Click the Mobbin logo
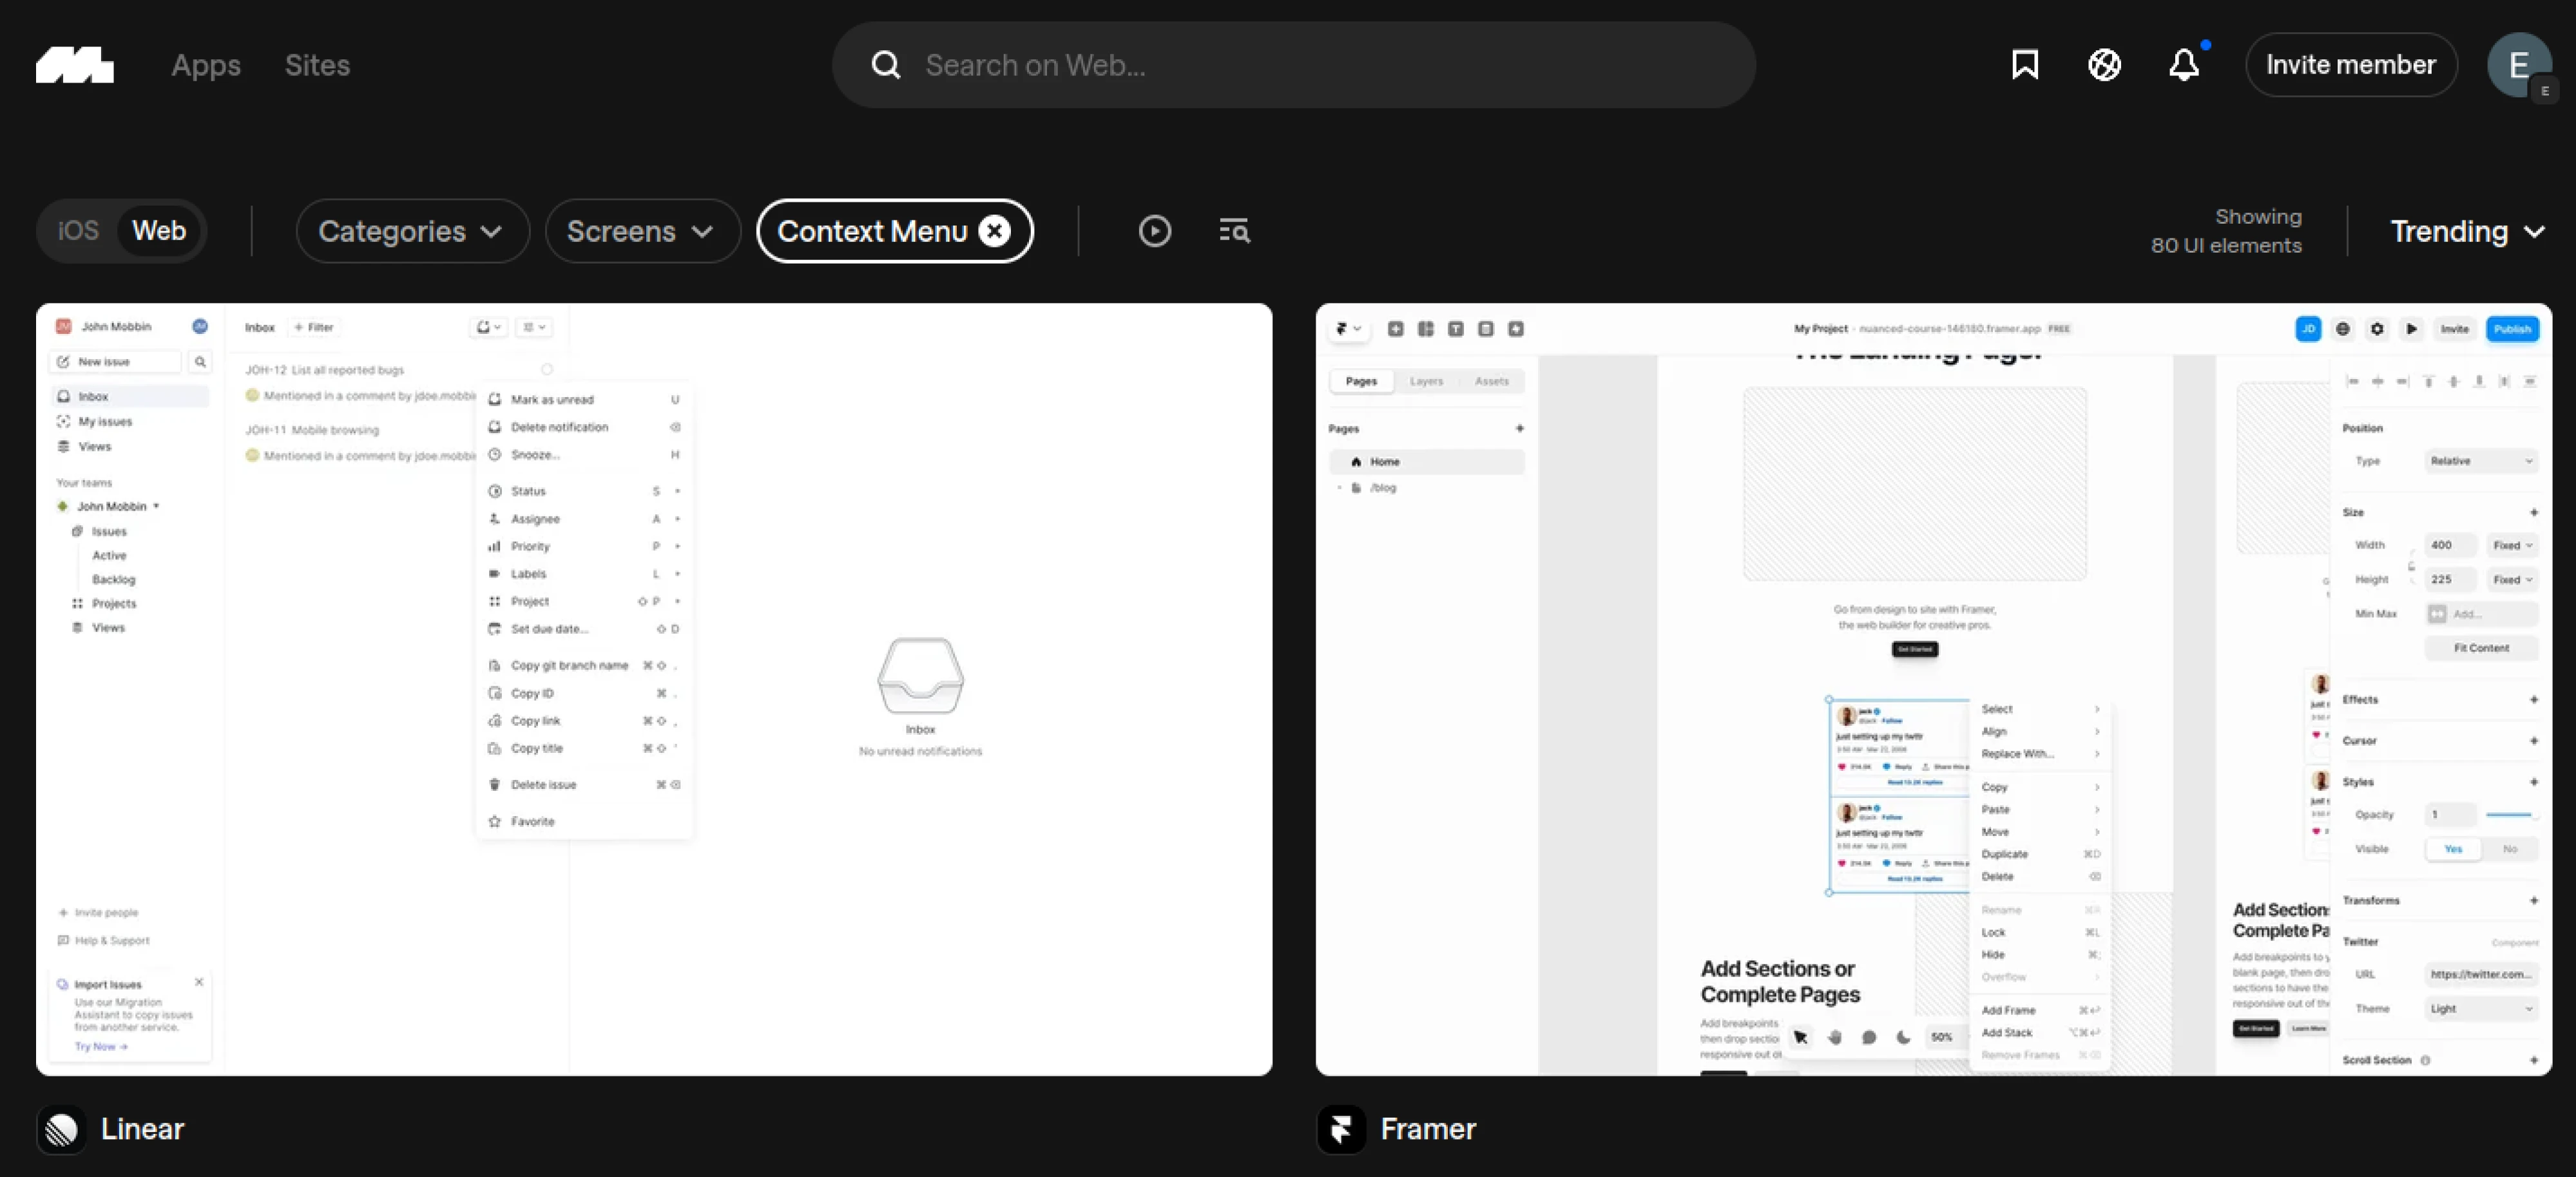The height and width of the screenshot is (1177, 2576). (75, 65)
